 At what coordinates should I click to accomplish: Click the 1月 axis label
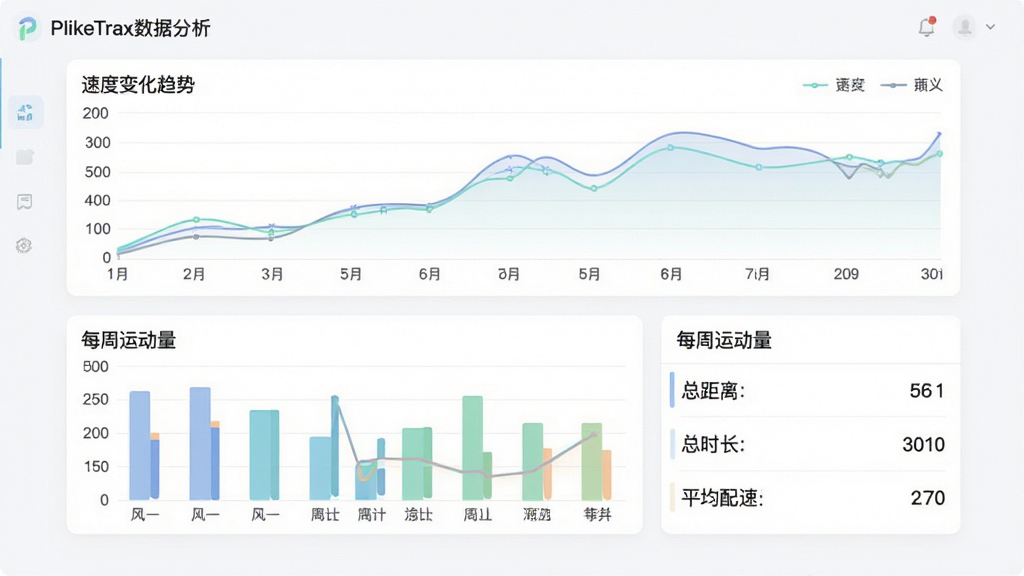(118, 274)
